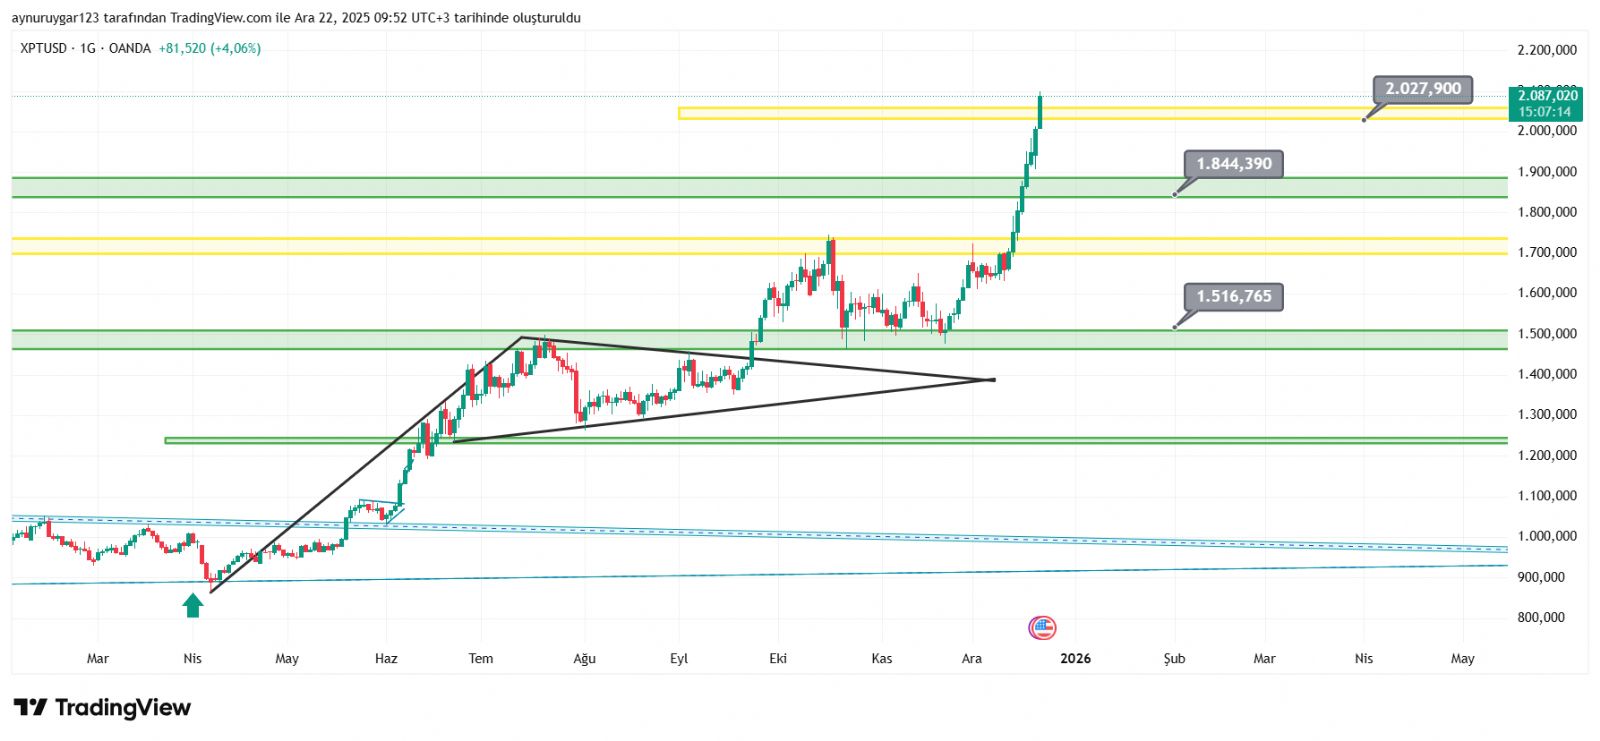Select the 1.844,390 price callout label
Screen dimensions: 1600x741
point(1233,164)
